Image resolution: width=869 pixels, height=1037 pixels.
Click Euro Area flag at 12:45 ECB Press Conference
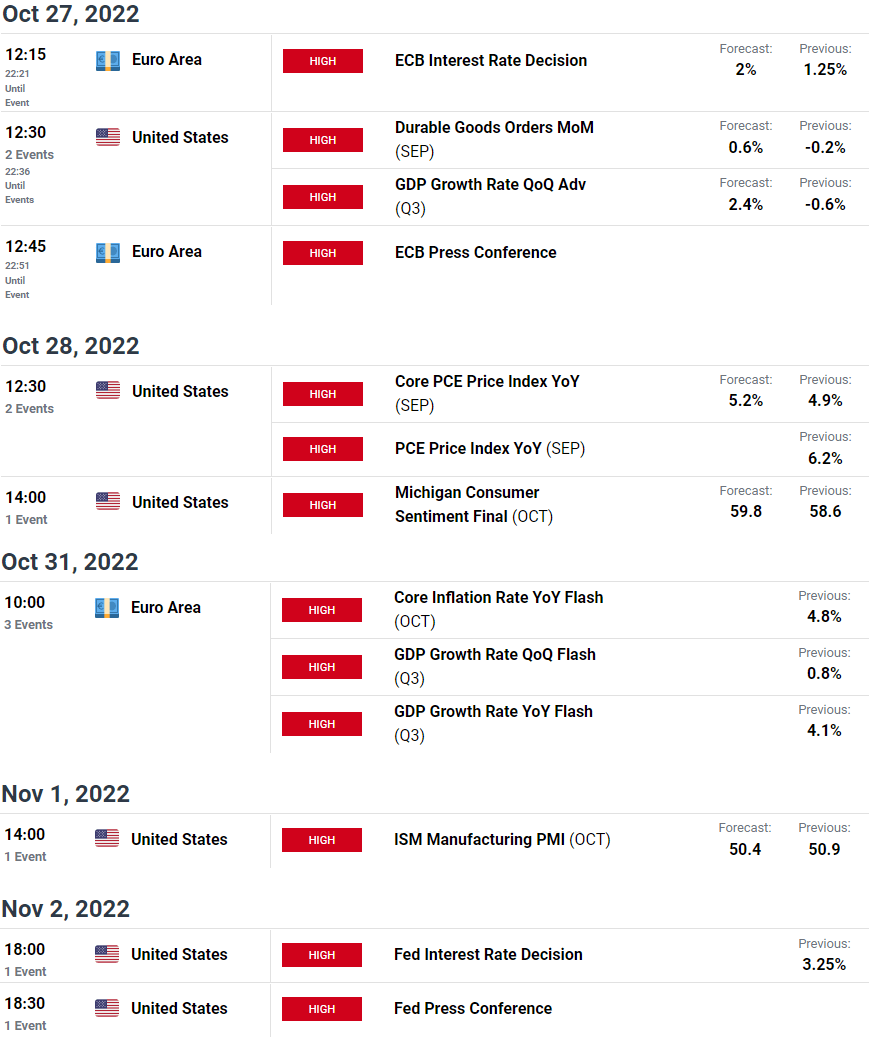click(x=108, y=253)
